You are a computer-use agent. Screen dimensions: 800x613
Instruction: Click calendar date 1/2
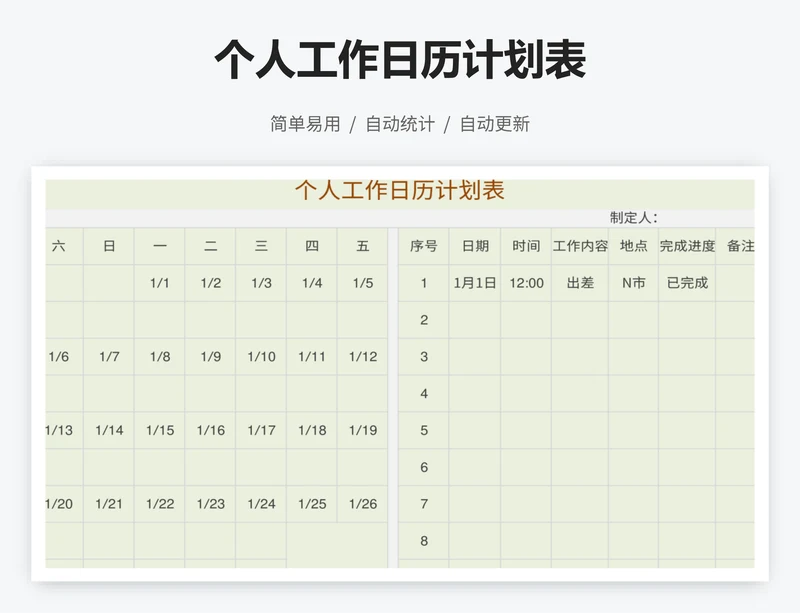tap(211, 283)
